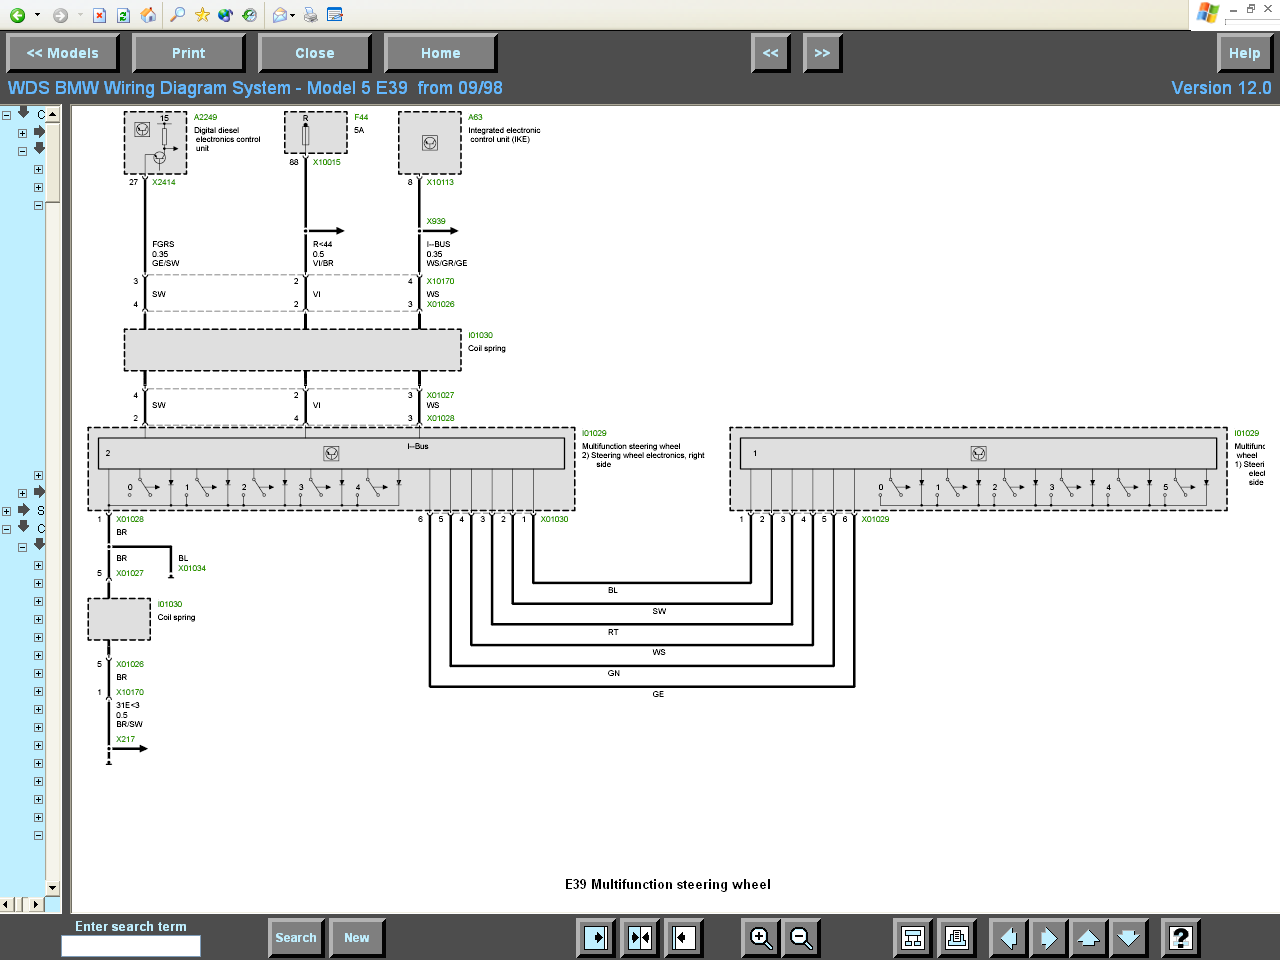Click the 'E39 Multifunction steering wheel' caption
Screen dimensions: 1280x960
point(668,885)
